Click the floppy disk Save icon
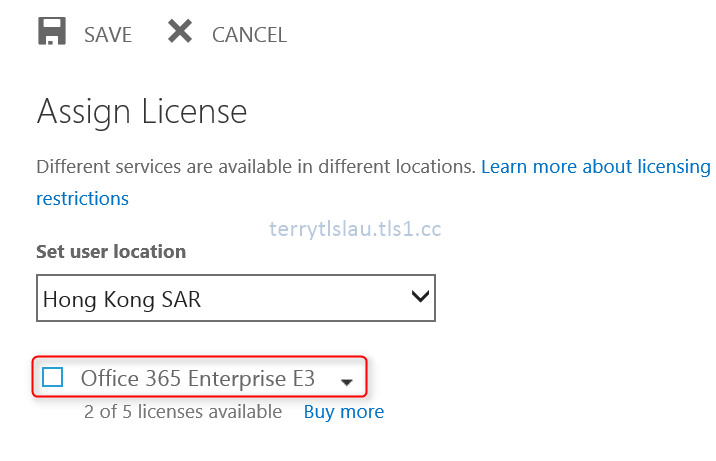Screen dimensions: 716x461 point(52,31)
